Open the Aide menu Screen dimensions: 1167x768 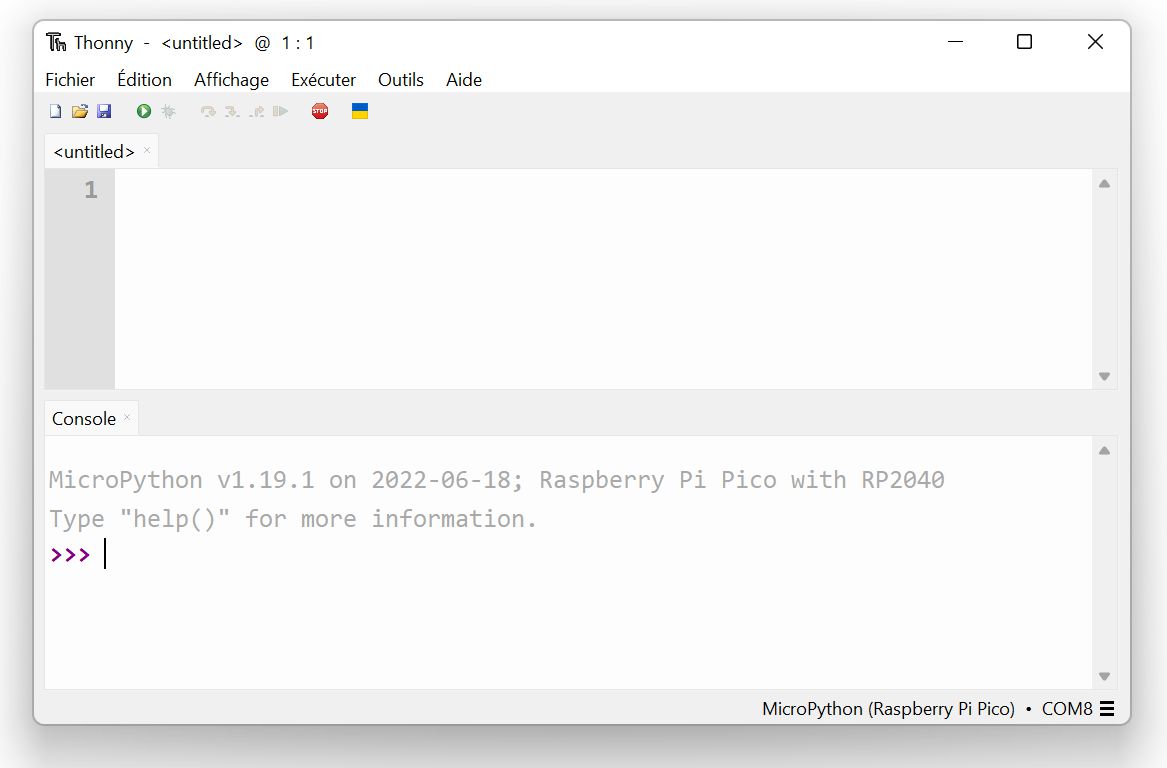(464, 80)
